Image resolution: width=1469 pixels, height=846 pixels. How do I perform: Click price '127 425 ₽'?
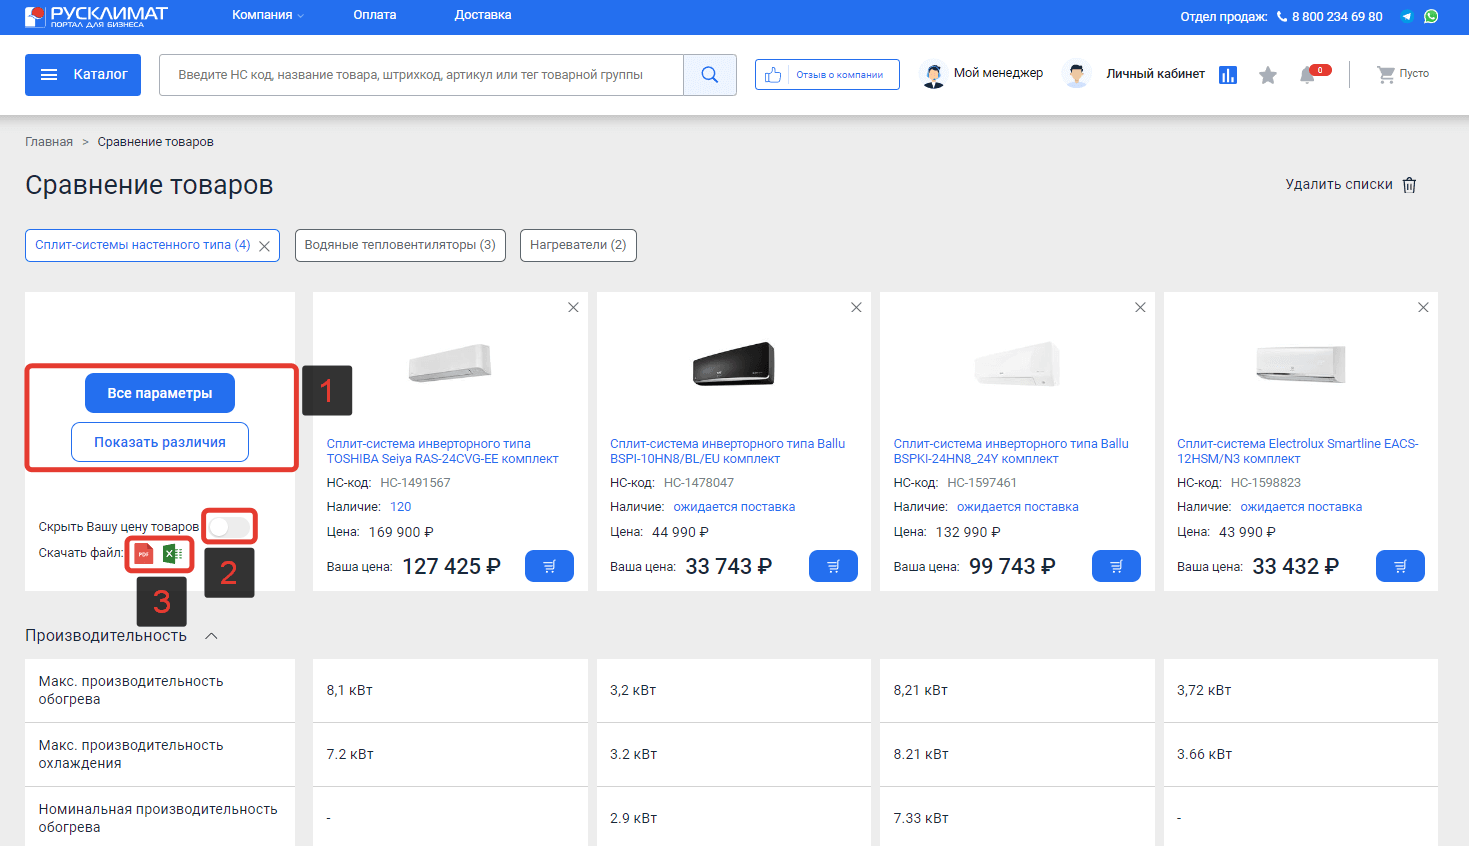coord(451,566)
